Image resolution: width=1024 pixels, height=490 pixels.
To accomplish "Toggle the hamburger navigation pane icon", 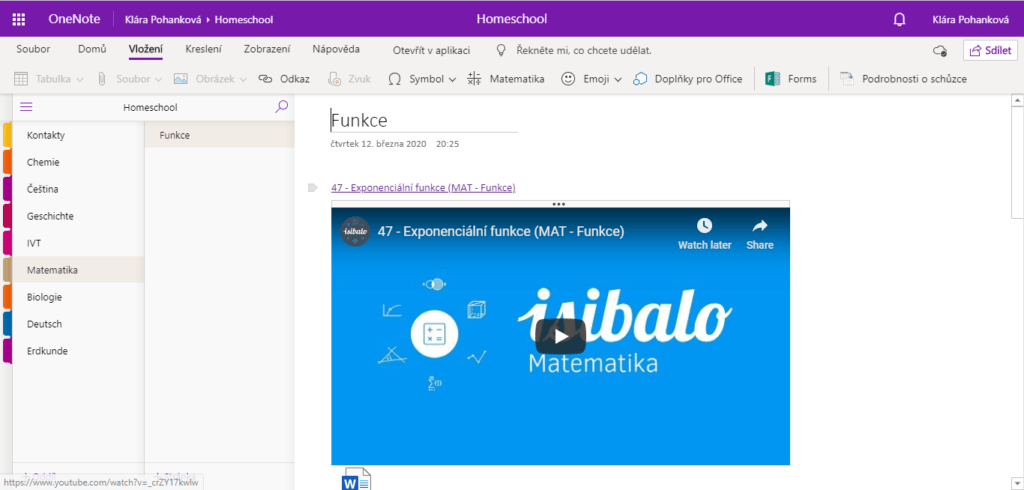I will (26, 107).
